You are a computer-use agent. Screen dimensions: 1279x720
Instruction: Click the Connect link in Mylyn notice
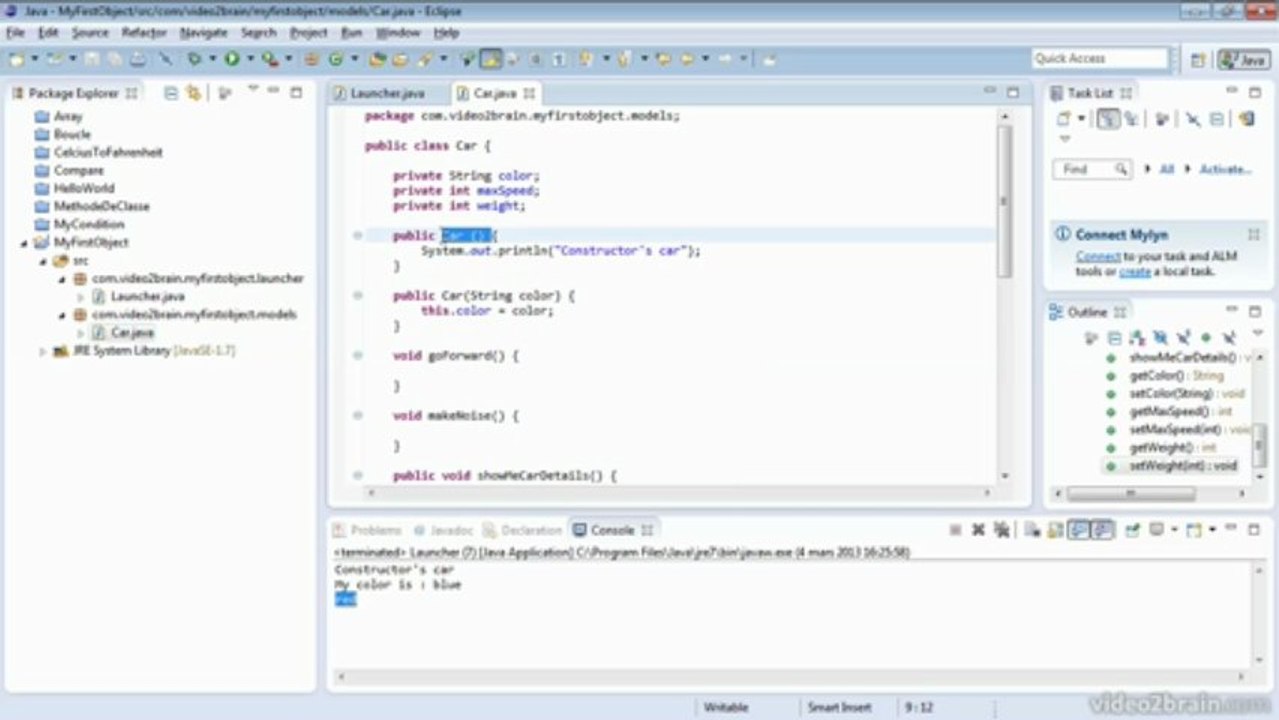pyautogui.click(x=1097, y=257)
